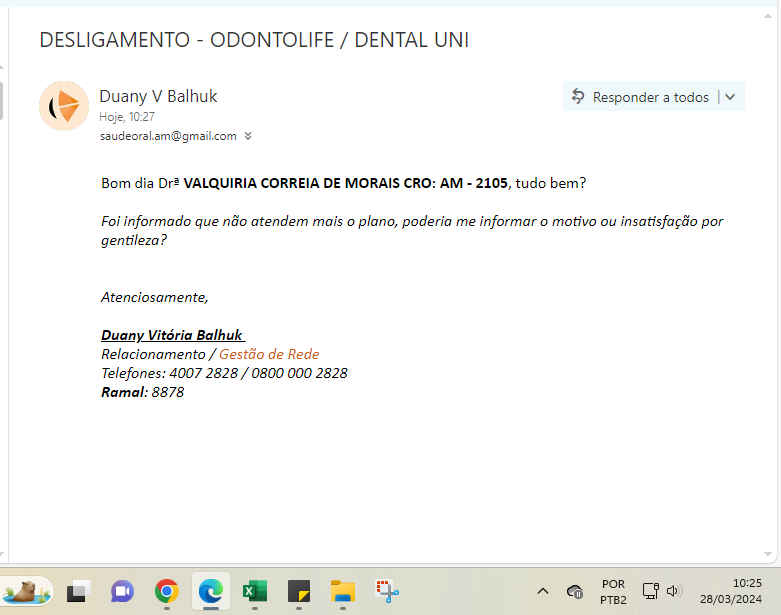Click the POR PTB2 language indicator
Viewport: 781px width, 615px height.
tap(613, 591)
